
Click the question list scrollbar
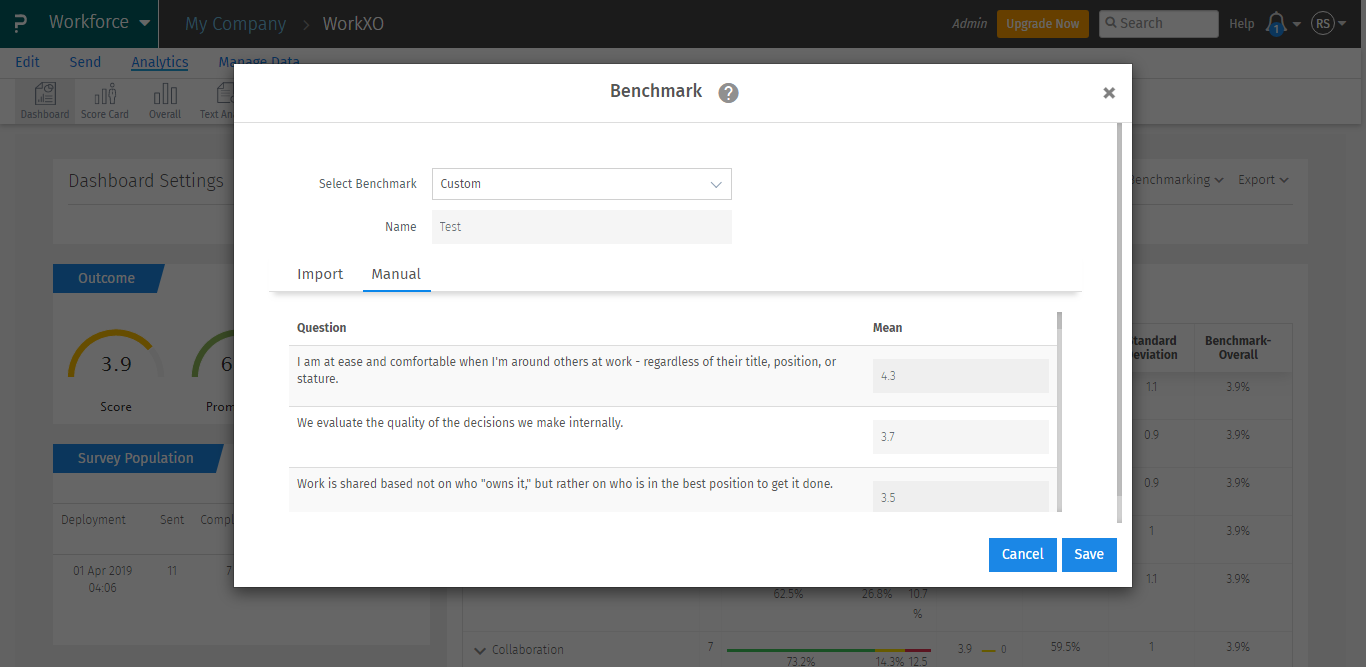[x=1059, y=410]
